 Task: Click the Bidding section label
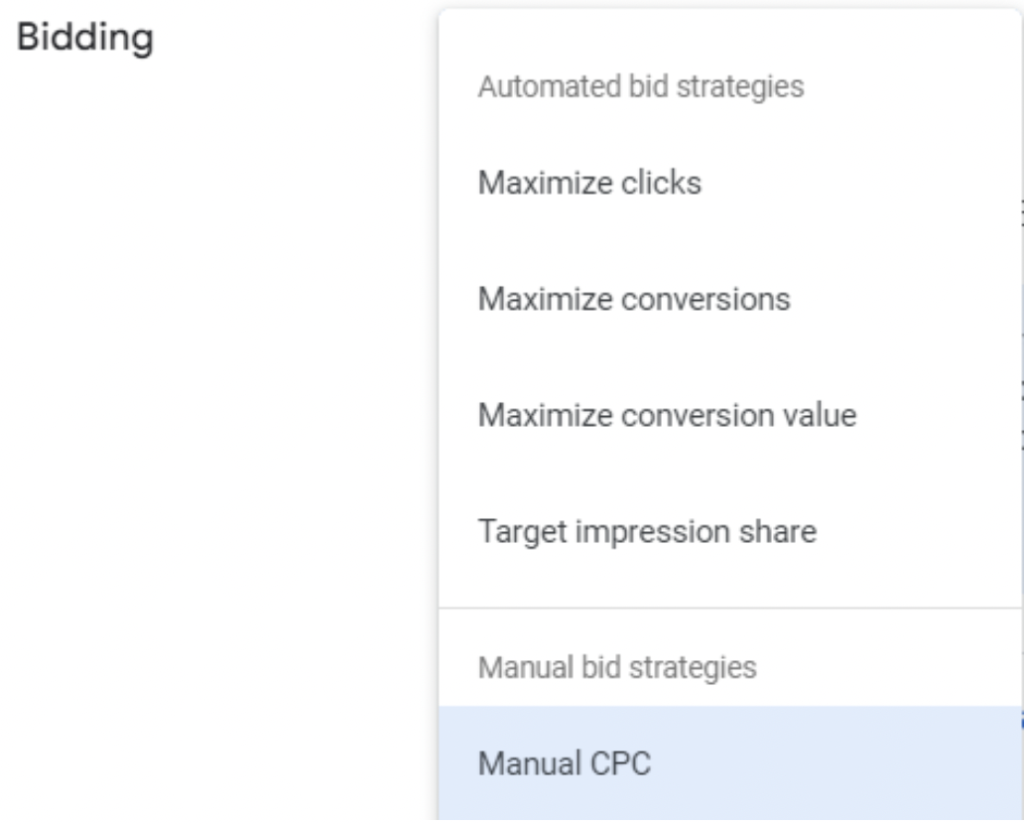pos(86,38)
